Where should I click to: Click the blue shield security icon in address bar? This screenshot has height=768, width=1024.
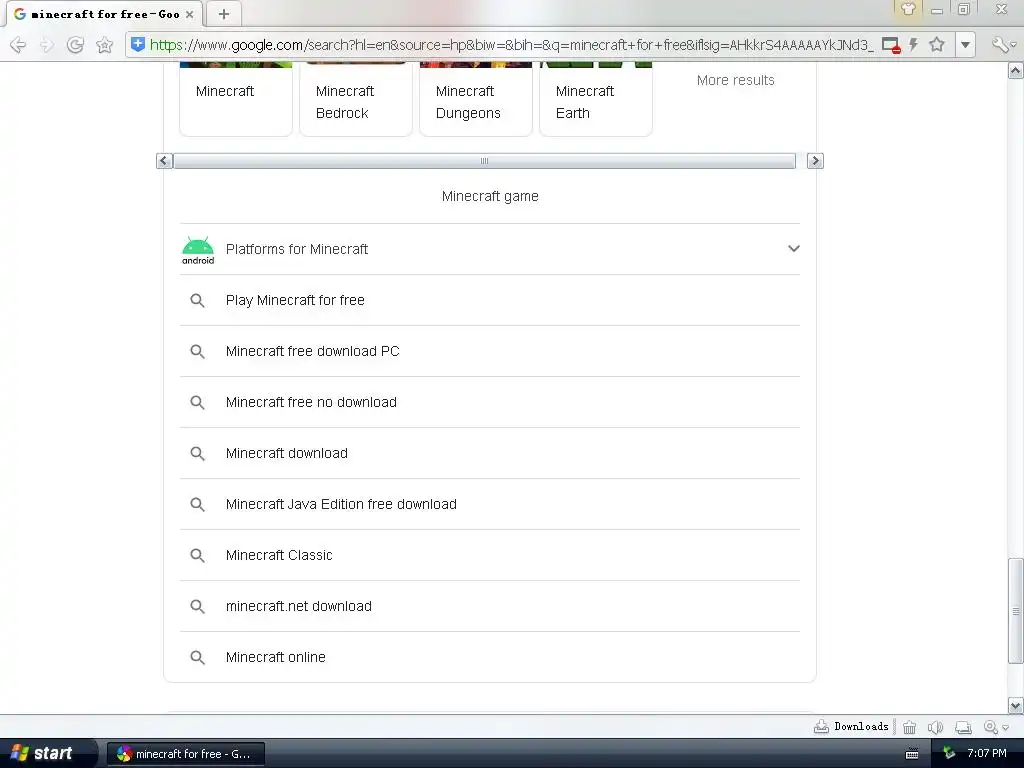138,44
